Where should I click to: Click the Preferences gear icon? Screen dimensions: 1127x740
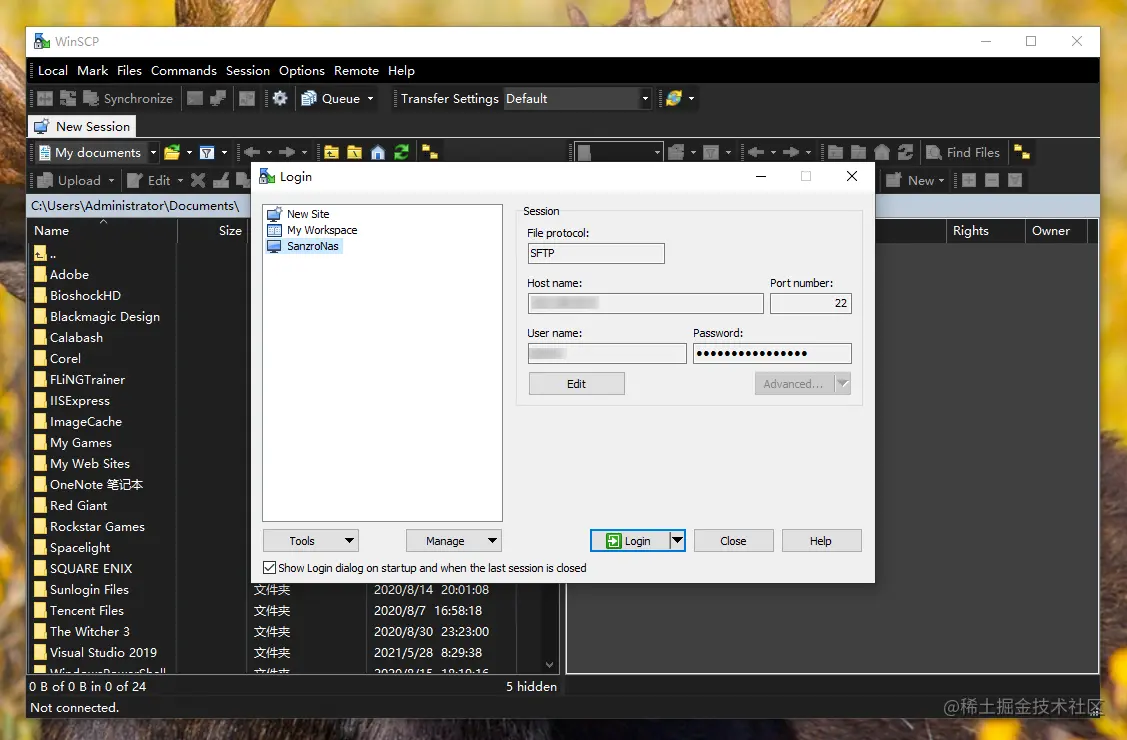(x=280, y=98)
